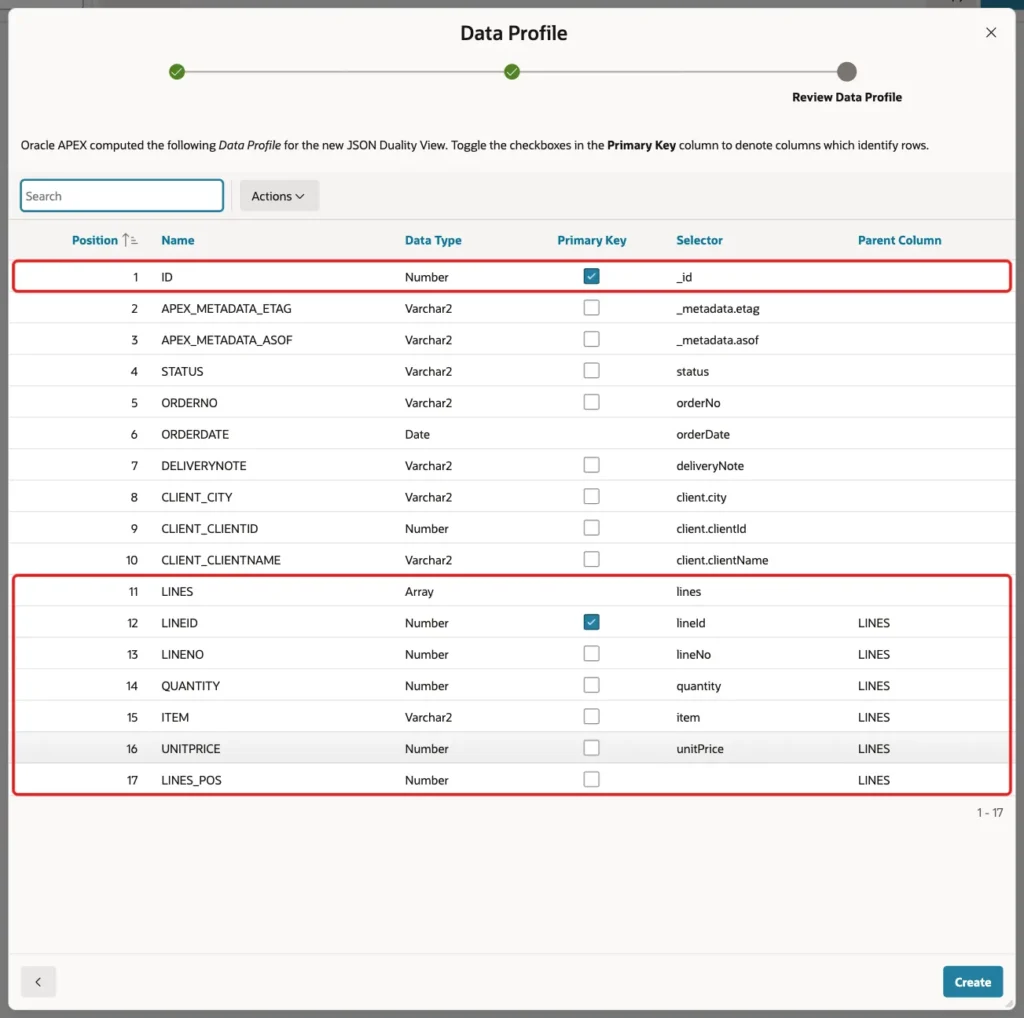
Task: Click the STATUS name cell
Action: coord(182,372)
